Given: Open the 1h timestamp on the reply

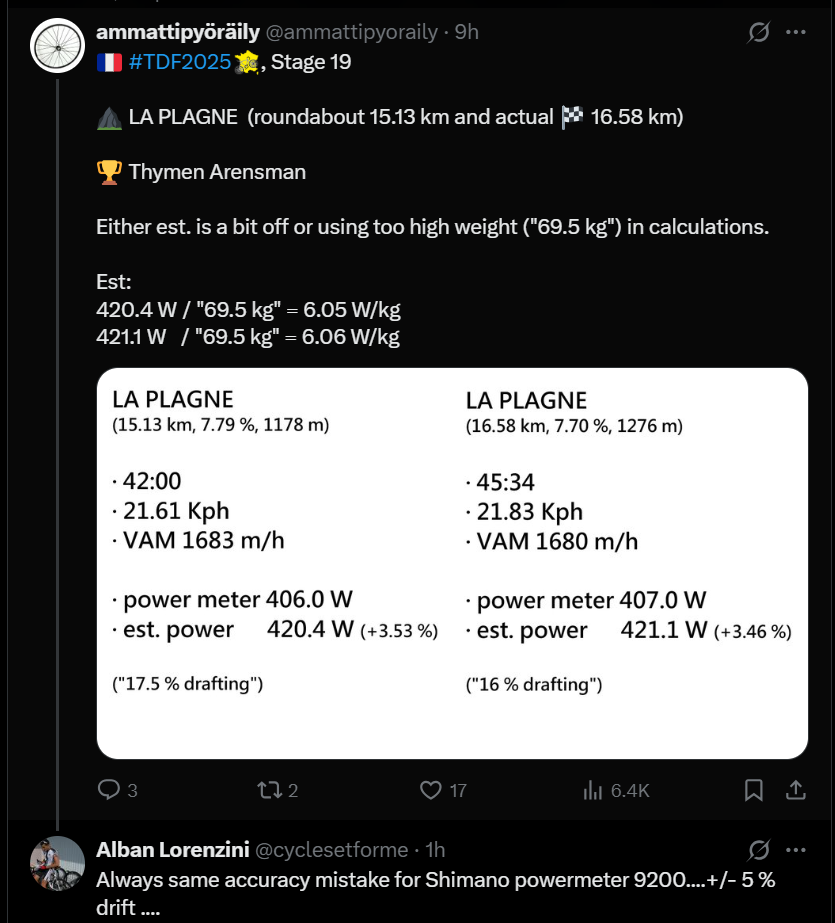Looking at the screenshot, I should point(434,850).
